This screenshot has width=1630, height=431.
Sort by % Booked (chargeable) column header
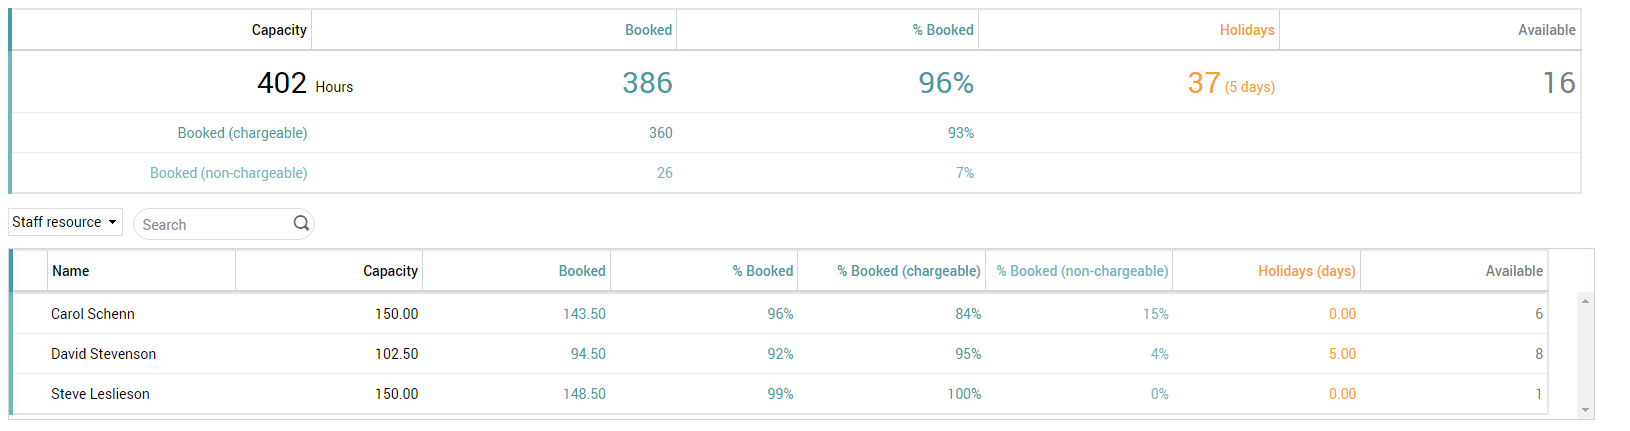point(908,271)
